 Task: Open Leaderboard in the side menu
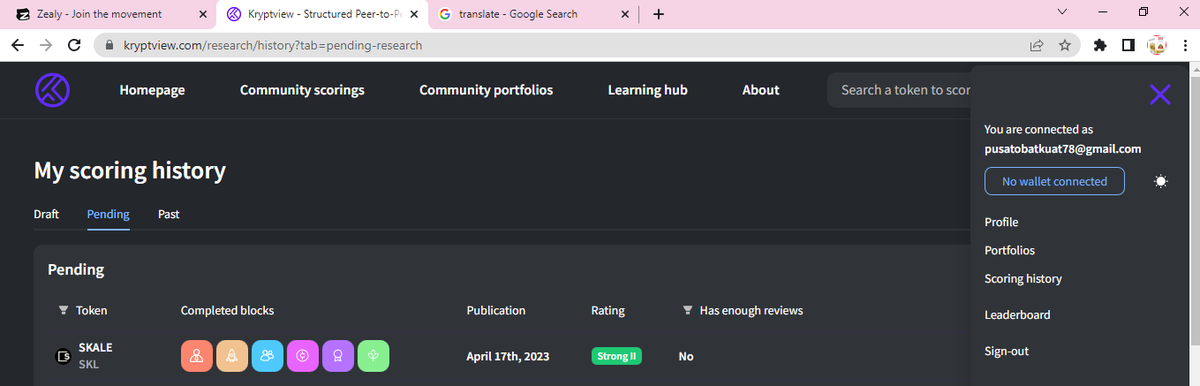(x=1017, y=315)
